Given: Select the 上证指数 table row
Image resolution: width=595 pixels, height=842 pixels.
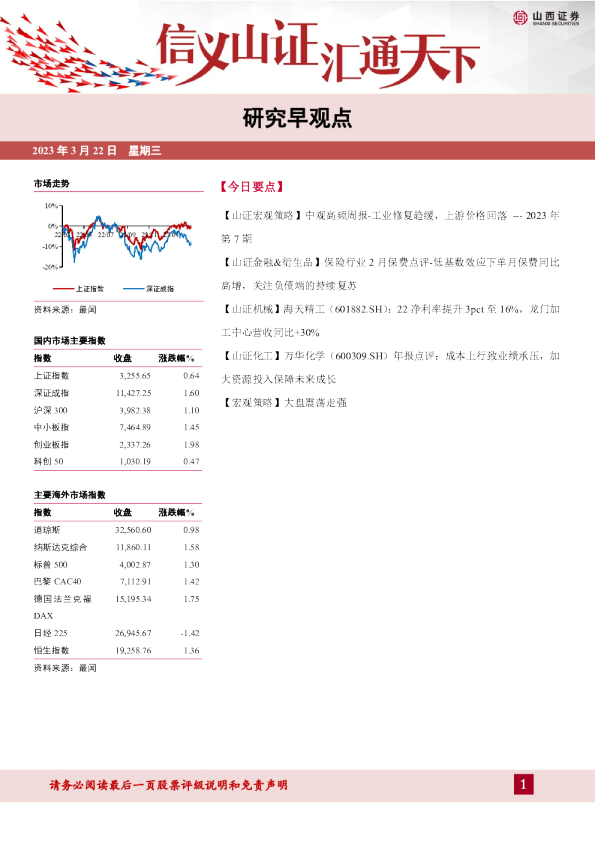Looking at the screenshot, I should pyautogui.click(x=117, y=376).
